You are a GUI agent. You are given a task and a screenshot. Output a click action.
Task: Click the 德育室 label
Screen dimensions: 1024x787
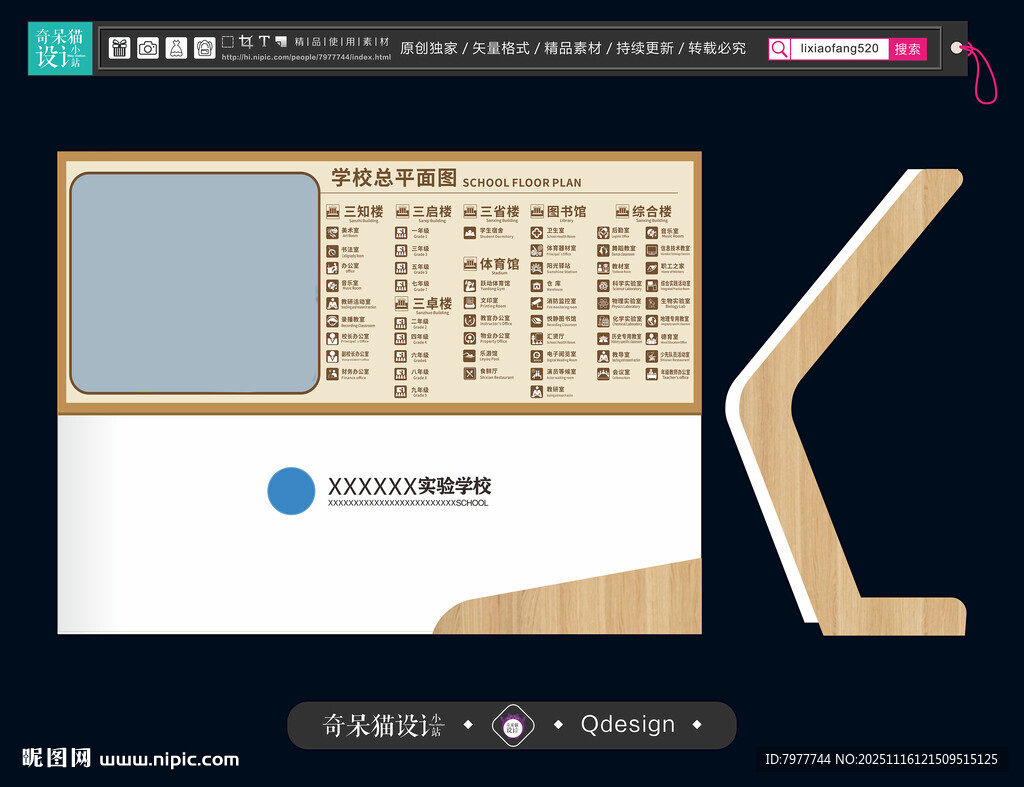pyautogui.click(x=669, y=336)
